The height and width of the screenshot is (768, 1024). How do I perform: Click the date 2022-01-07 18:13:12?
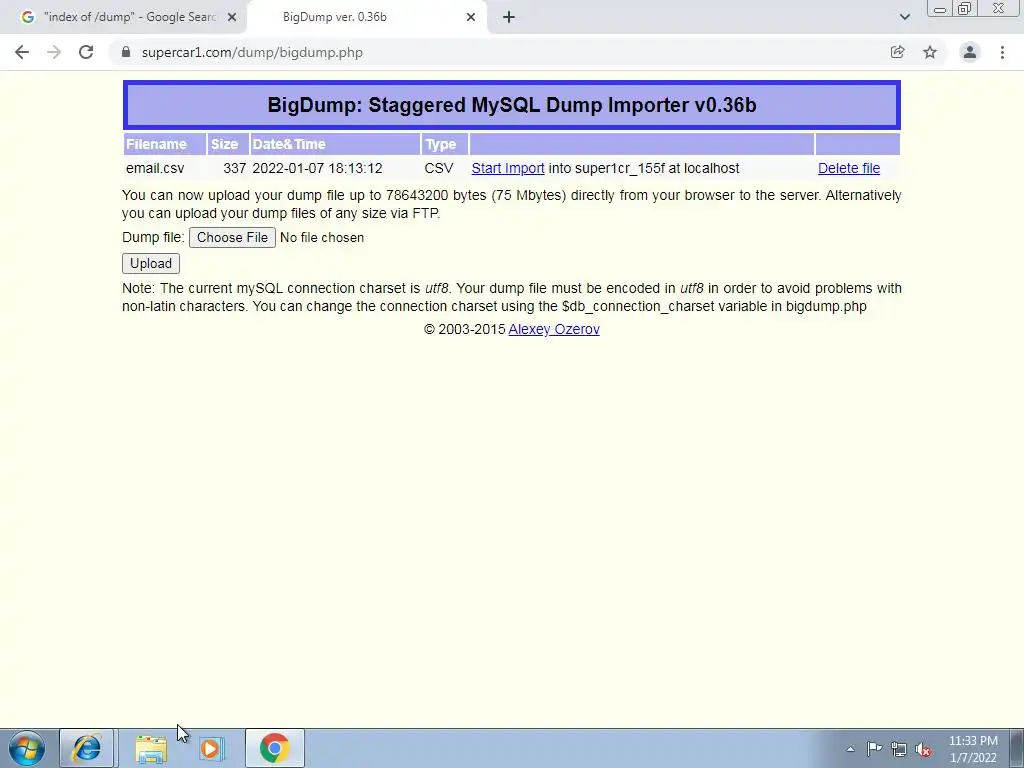(x=317, y=168)
